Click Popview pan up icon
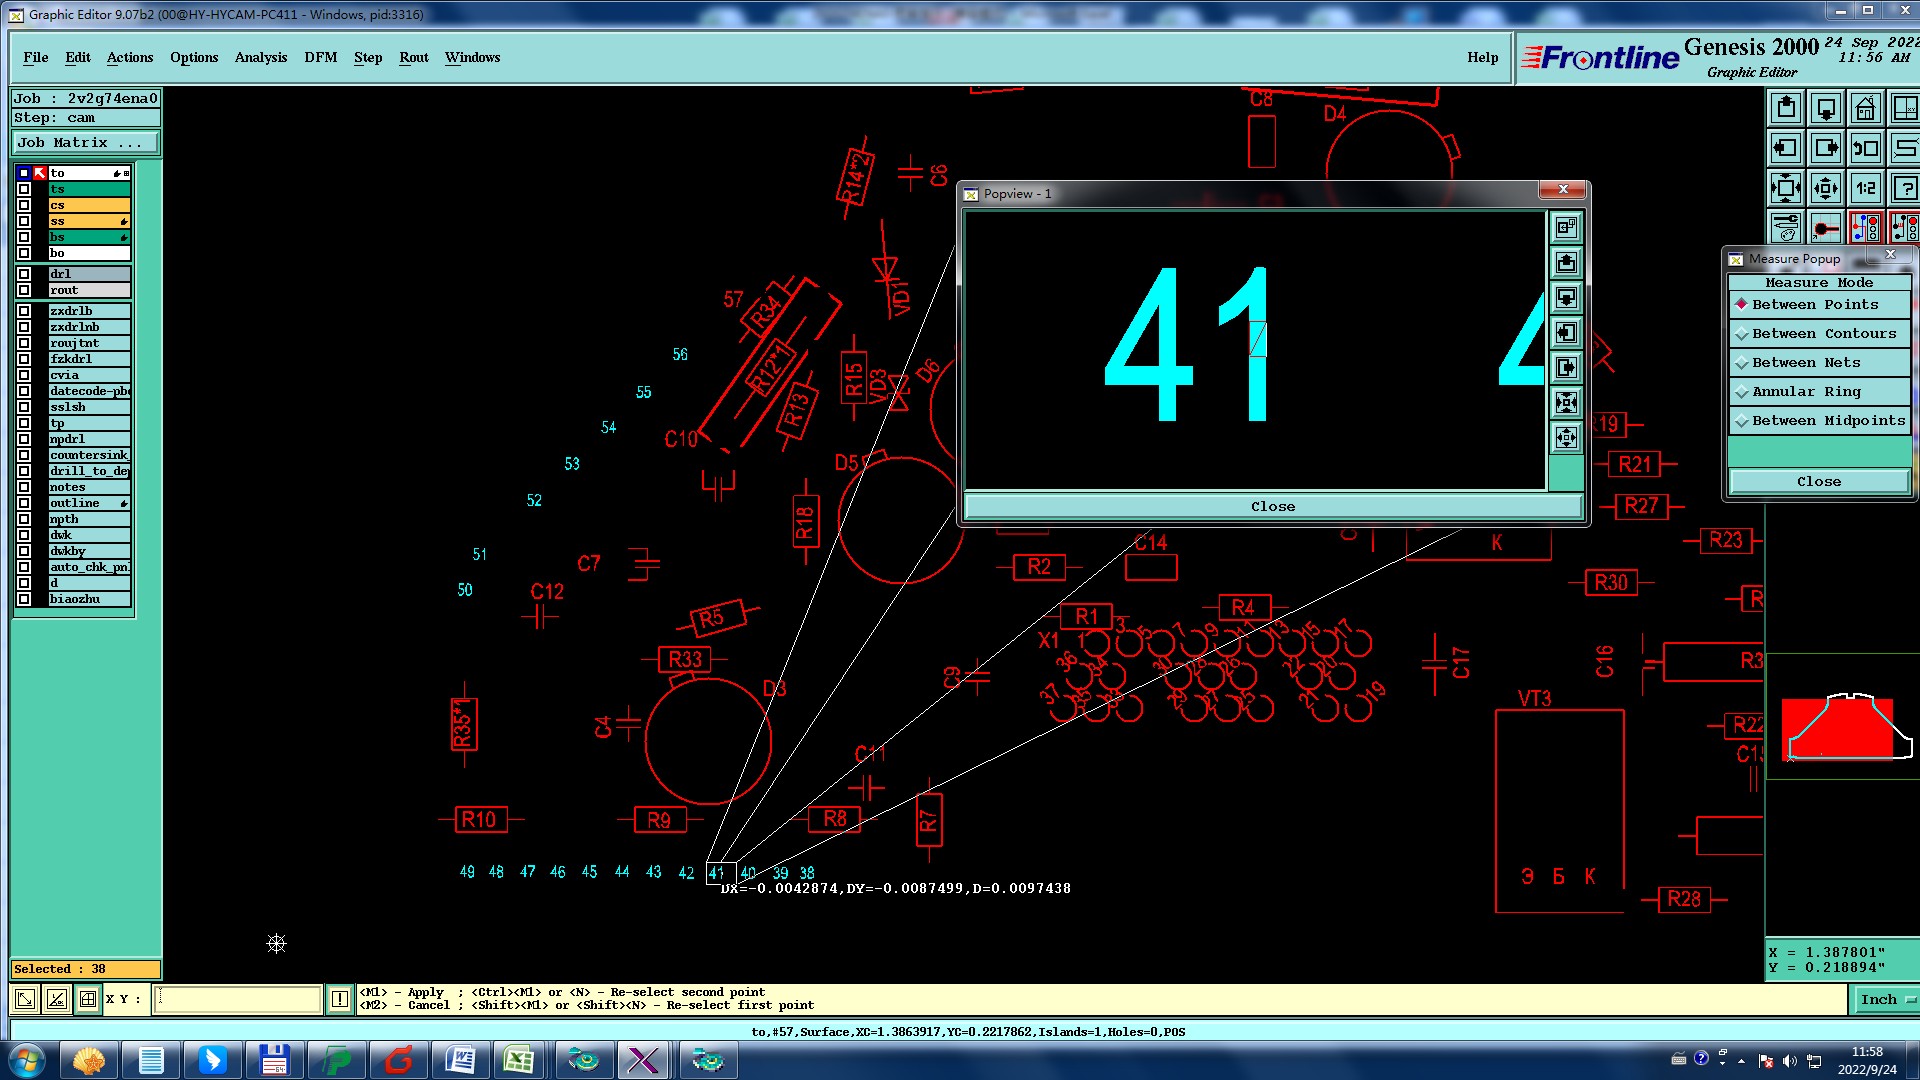This screenshot has height=1080, width=1920. click(x=1566, y=263)
